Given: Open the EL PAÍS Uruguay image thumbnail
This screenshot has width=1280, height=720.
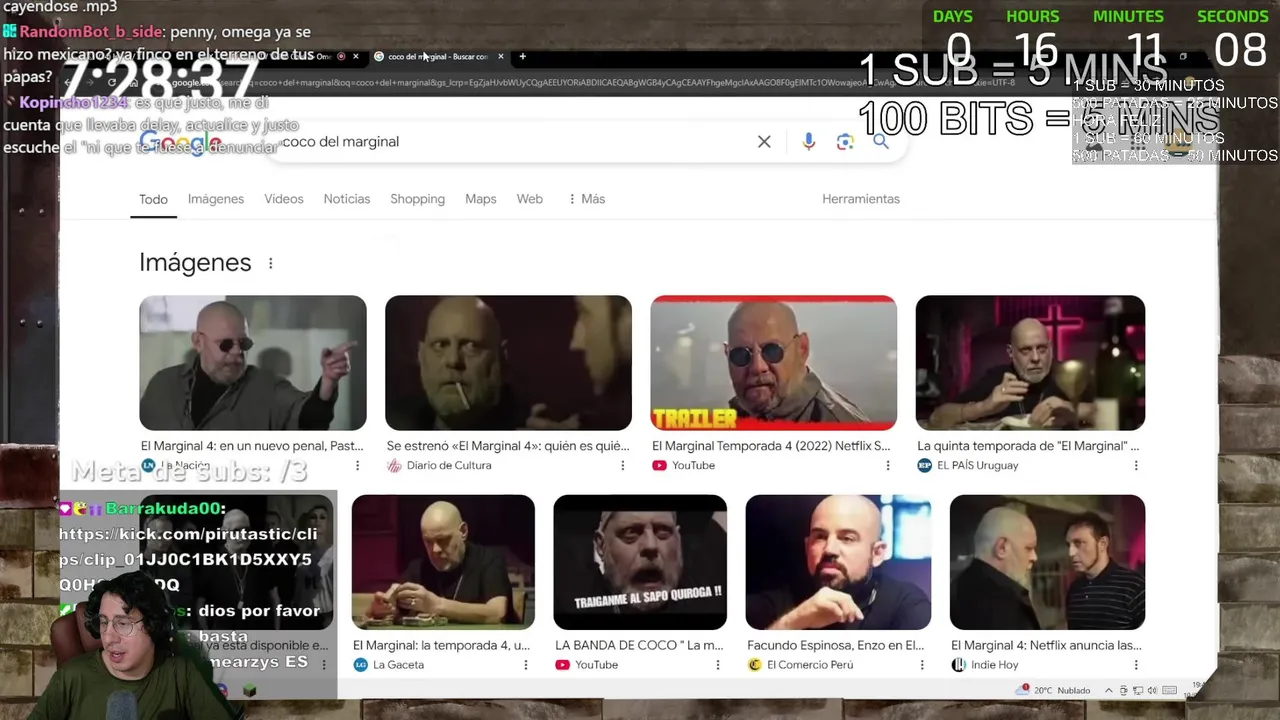Looking at the screenshot, I should [x=1030, y=362].
